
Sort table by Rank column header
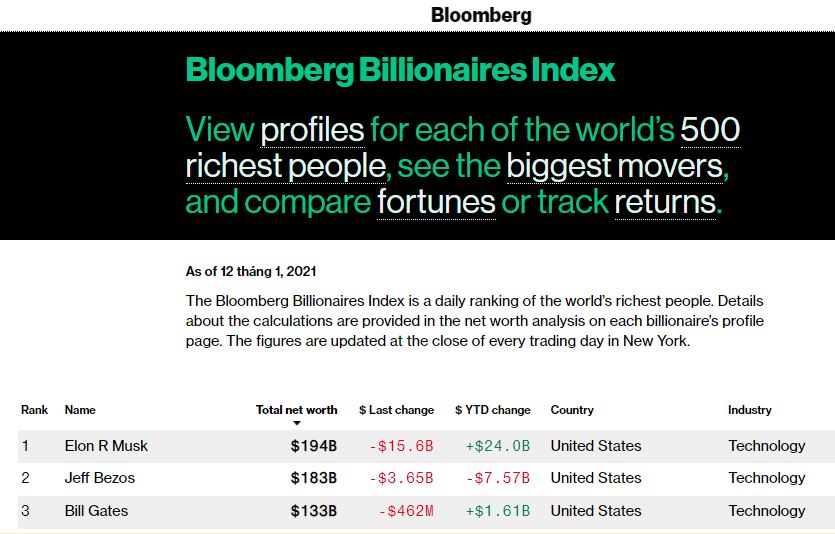point(34,410)
